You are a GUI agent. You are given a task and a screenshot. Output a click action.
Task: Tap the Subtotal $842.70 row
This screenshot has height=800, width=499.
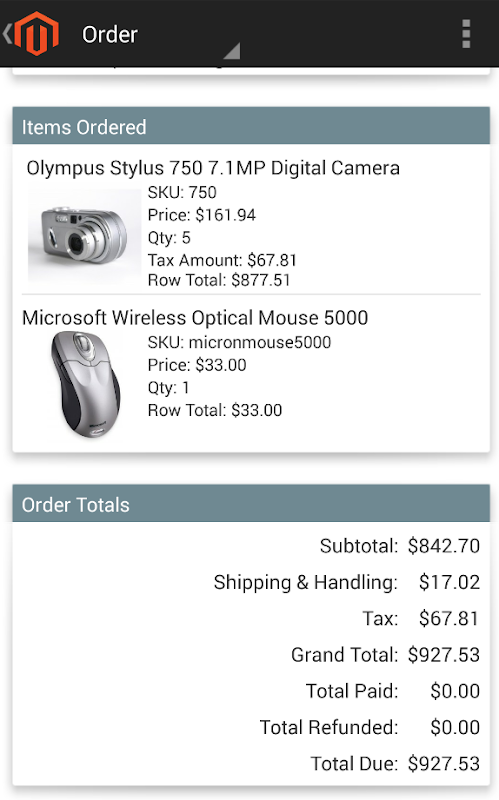tap(400, 546)
